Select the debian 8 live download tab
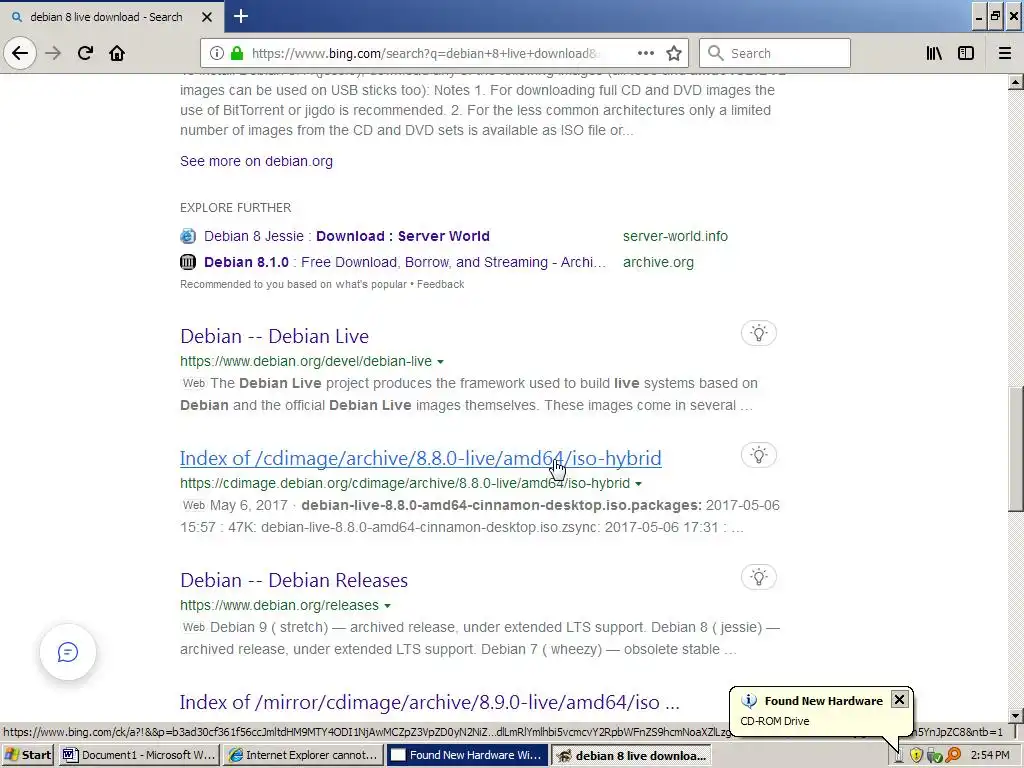Image resolution: width=1024 pixels, height=768 pixels. tap(112, 16)
